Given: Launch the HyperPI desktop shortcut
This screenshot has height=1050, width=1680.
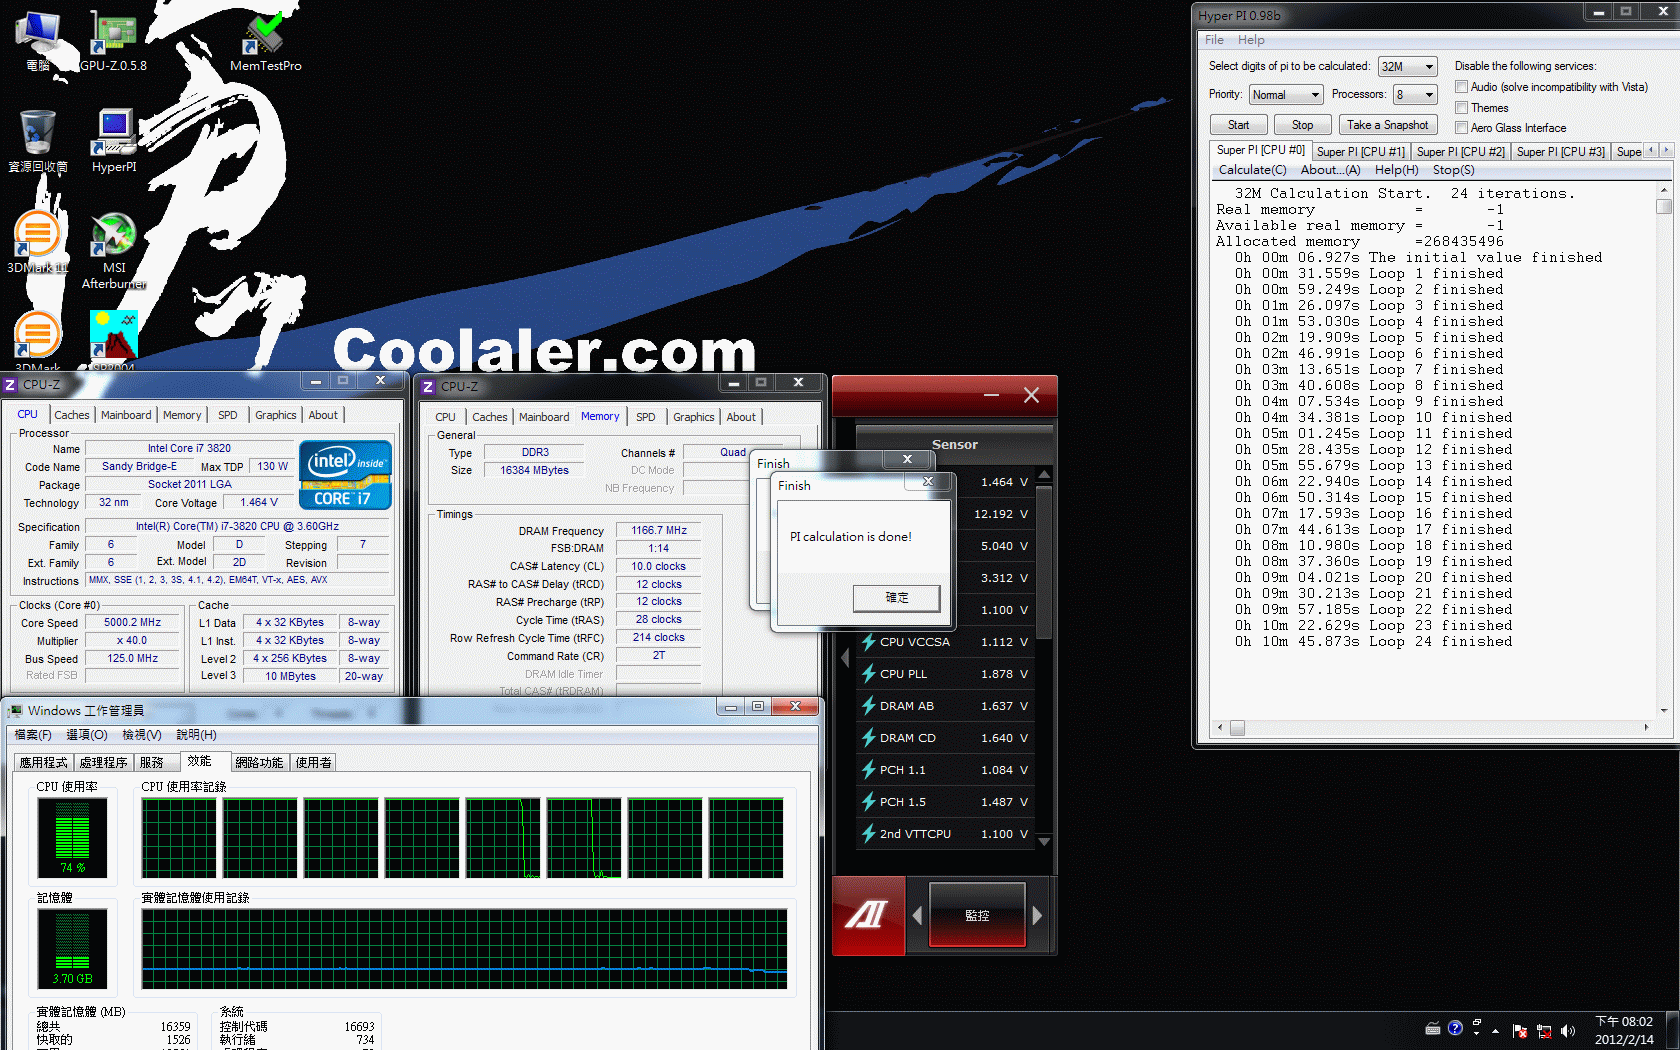Looking at the screenshot, I should click(114, 141).
